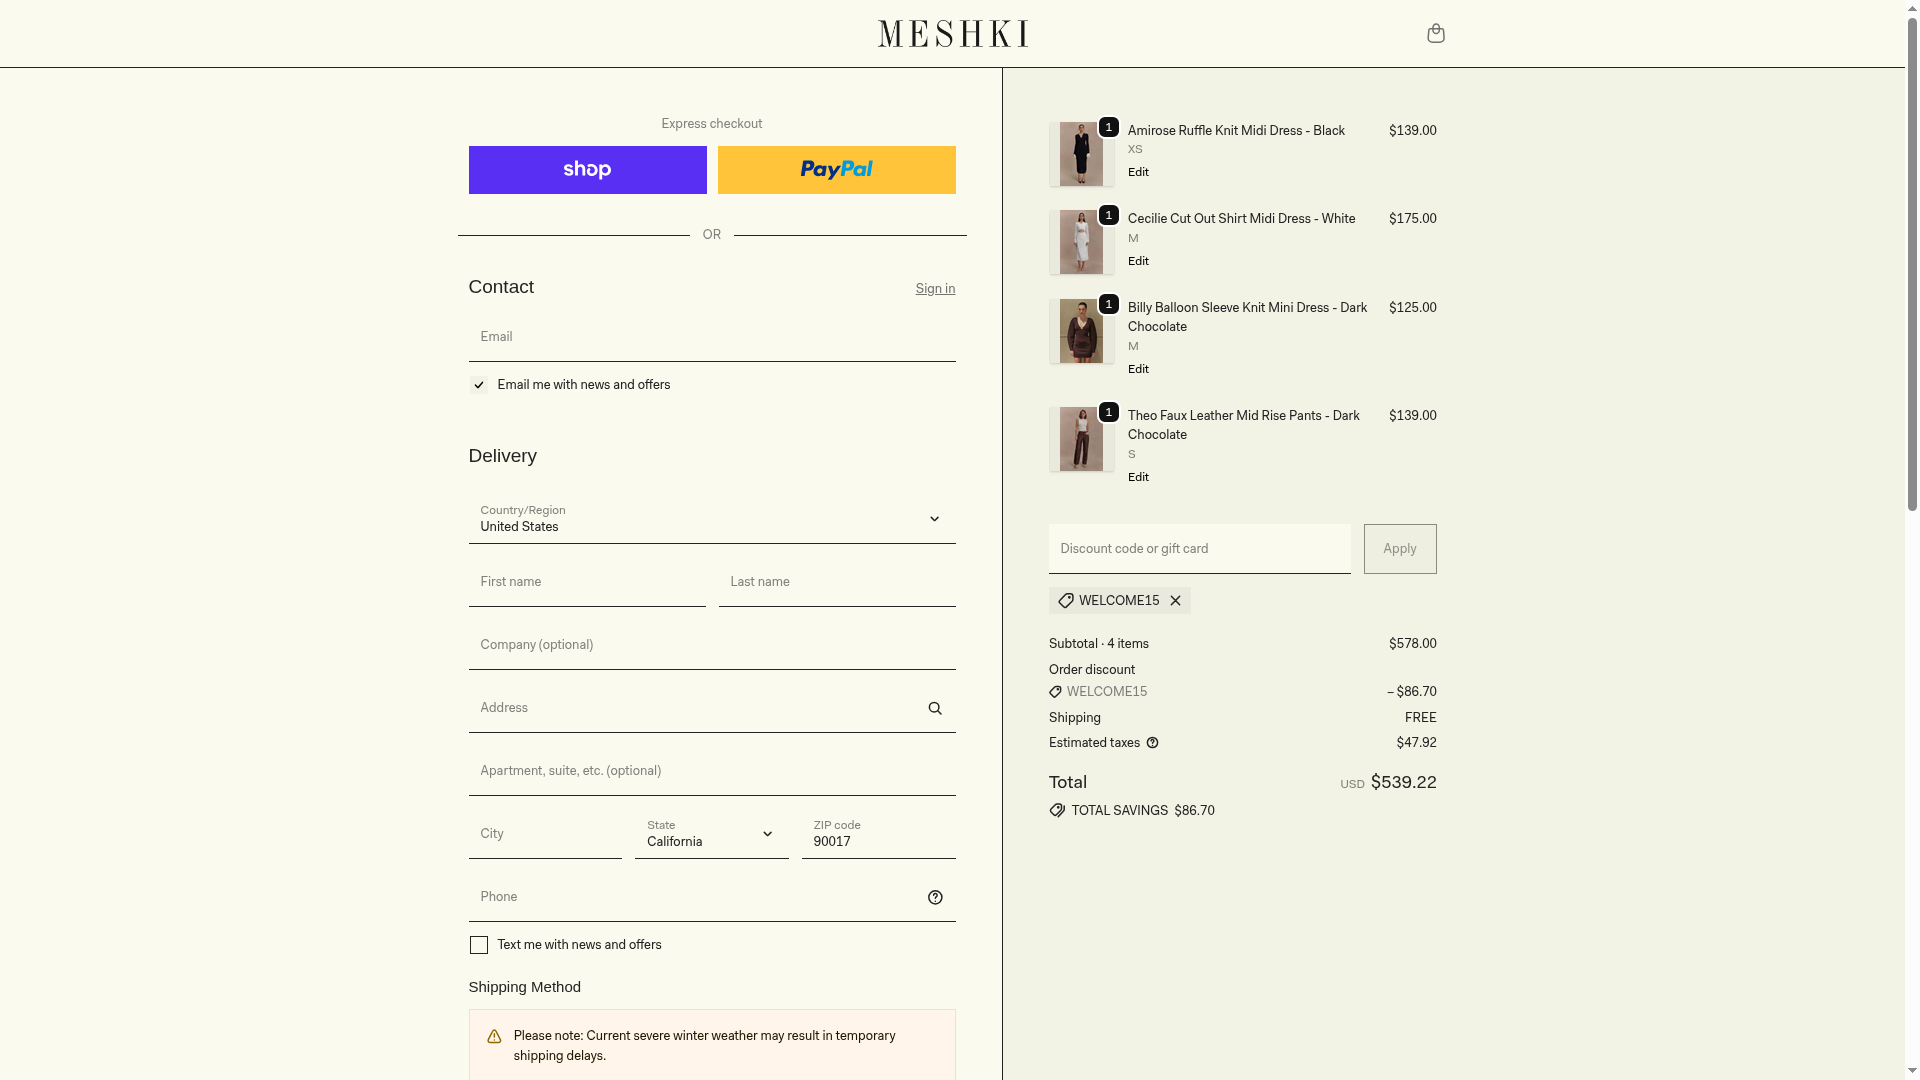Remove the WELCOME15 discount code
Viewport: 1920px width, 1080px height.
point(1176,601)
